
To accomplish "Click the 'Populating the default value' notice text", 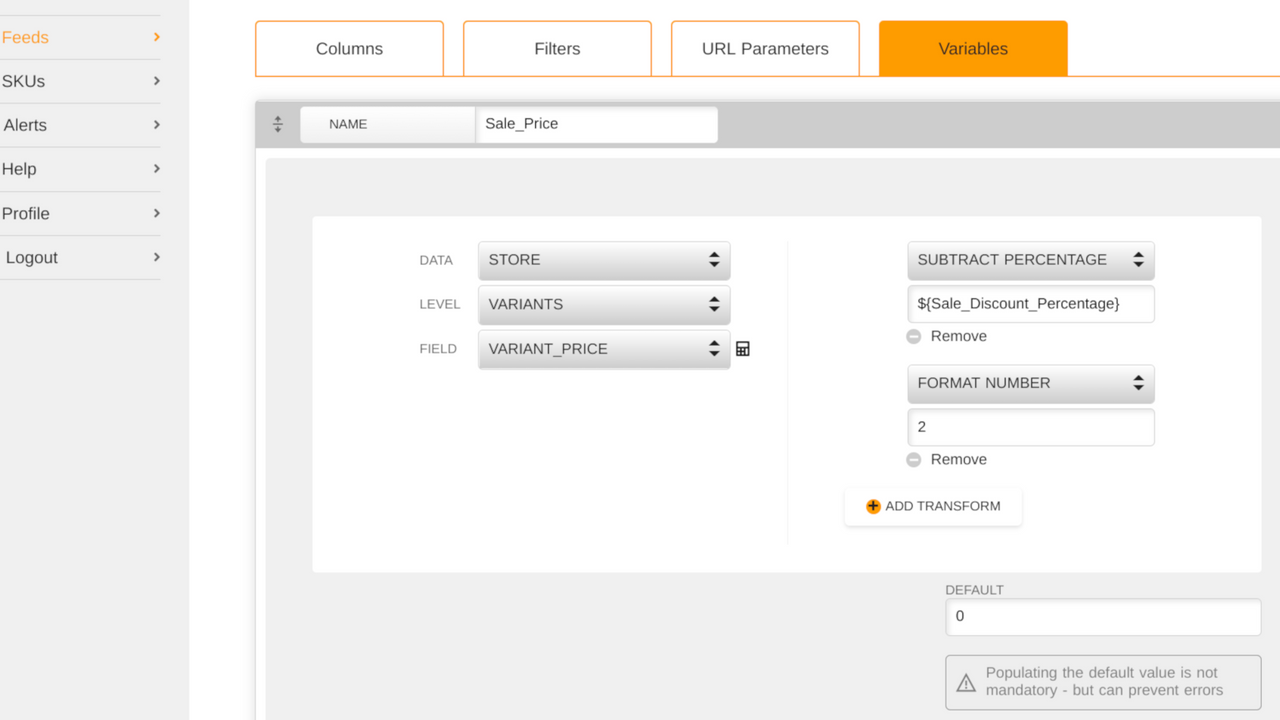I will [x=1104, y=682].
